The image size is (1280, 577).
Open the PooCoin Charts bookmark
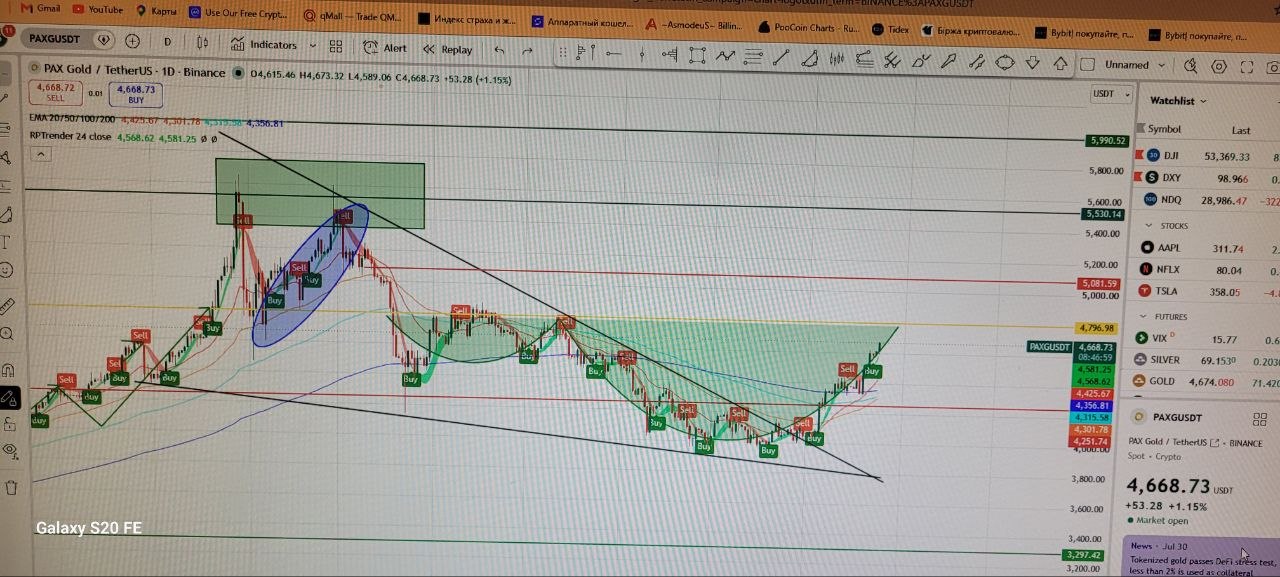809,28
